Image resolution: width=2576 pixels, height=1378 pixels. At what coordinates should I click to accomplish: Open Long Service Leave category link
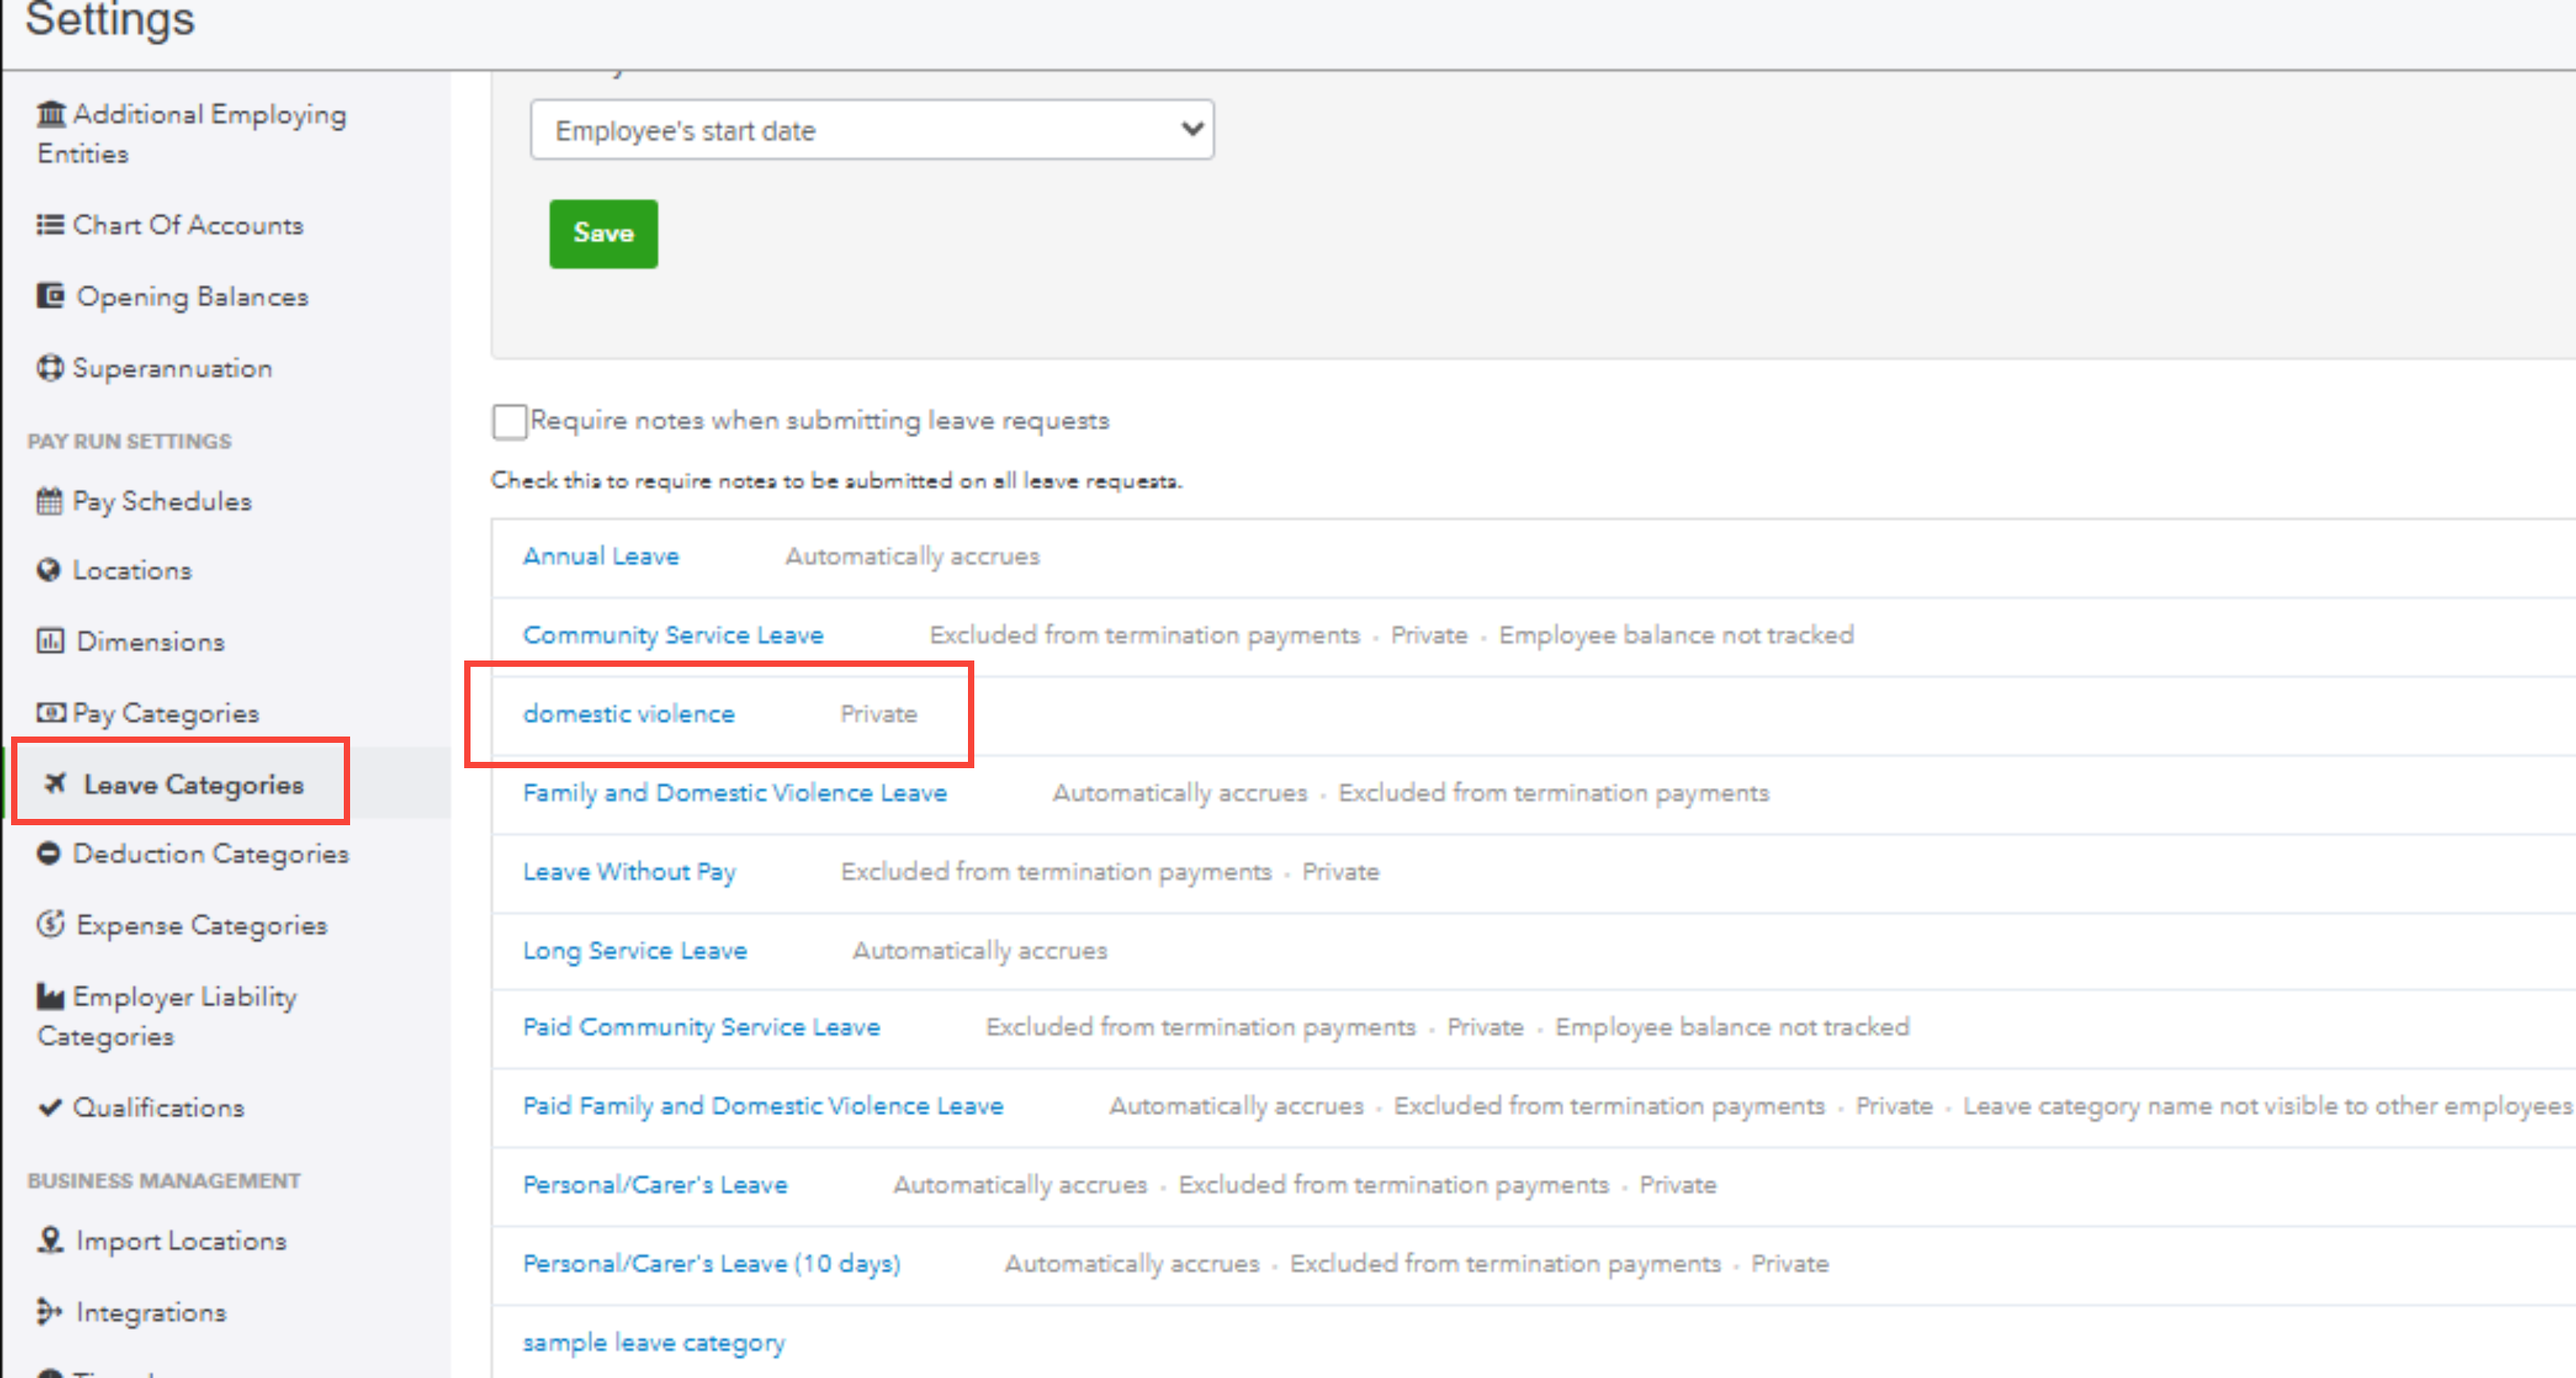tap(635, 950)
